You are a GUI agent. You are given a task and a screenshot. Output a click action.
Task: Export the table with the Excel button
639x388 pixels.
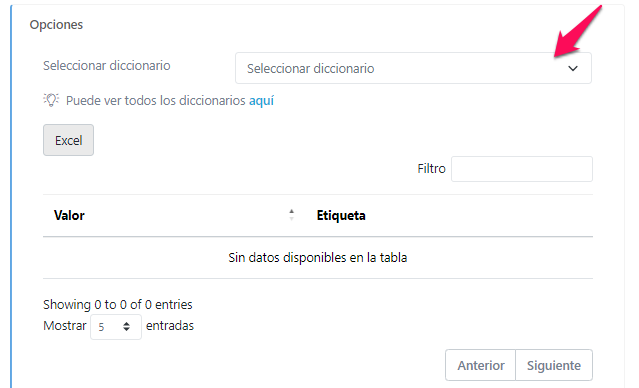(x=68, y=140)
